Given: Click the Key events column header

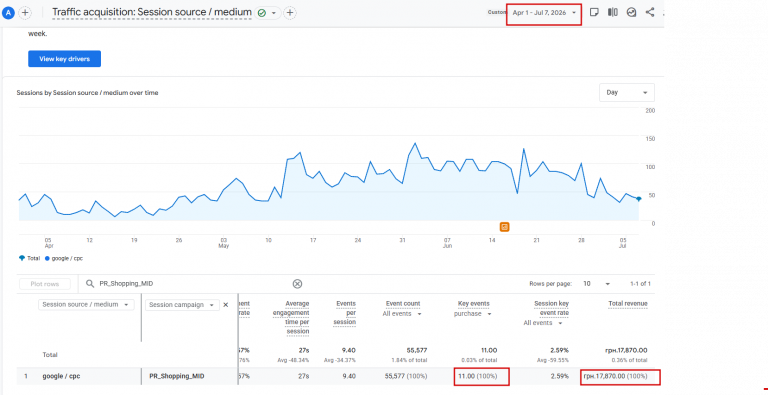Looking at the screenshot, I should coord(474,304).
